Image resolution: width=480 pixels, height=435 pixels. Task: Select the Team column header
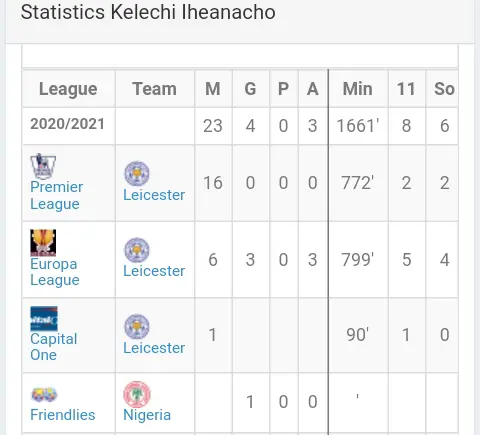pyautogui.click(x=155, y=89)
